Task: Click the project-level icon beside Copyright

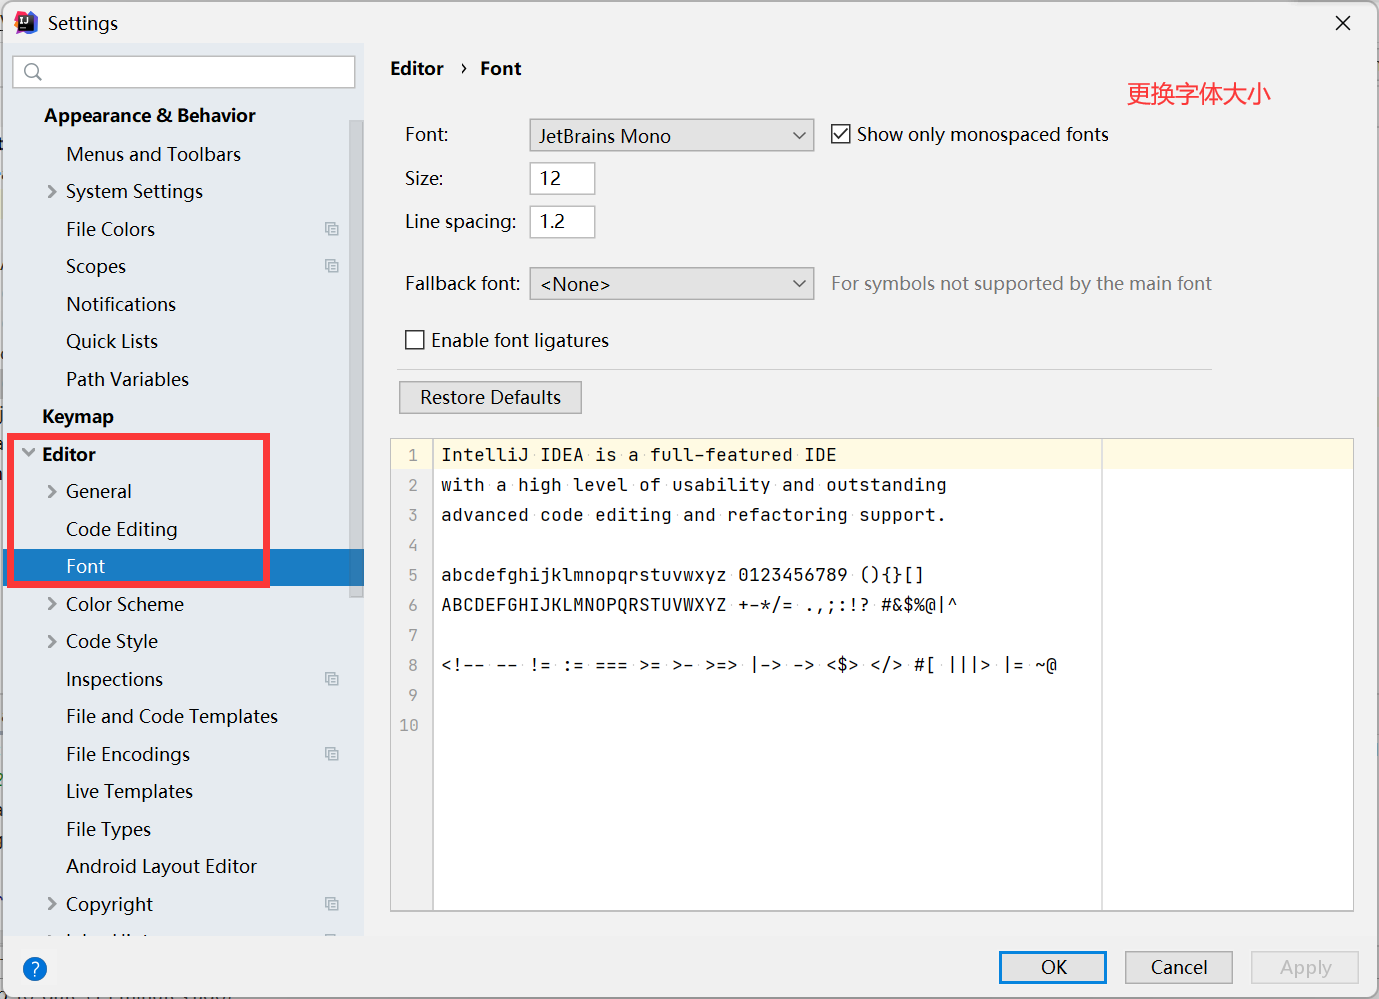Action: pyautogui.click(x=332, y=904)
